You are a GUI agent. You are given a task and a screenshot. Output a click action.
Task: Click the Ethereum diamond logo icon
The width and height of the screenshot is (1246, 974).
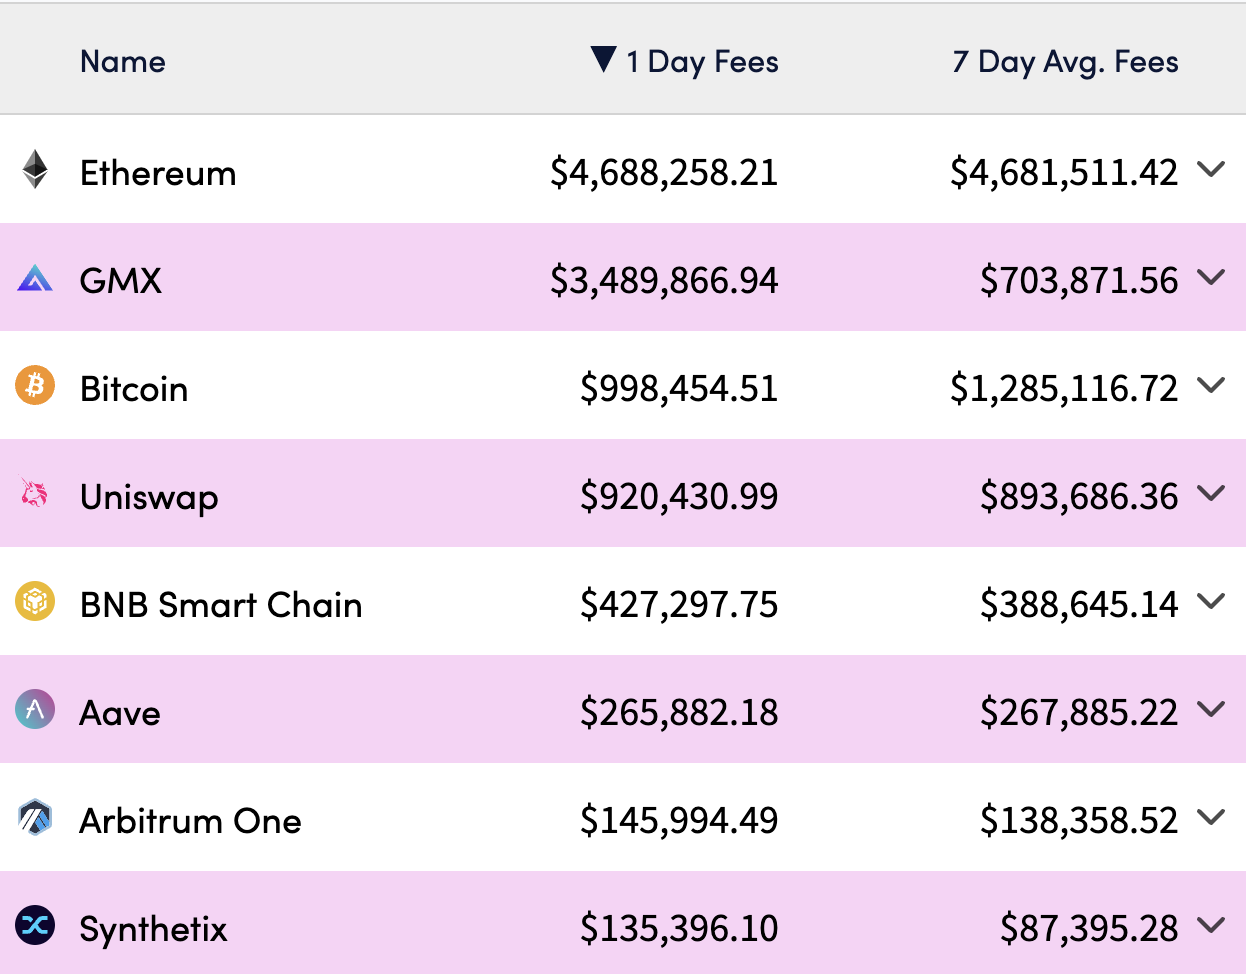tap(35, 170)
